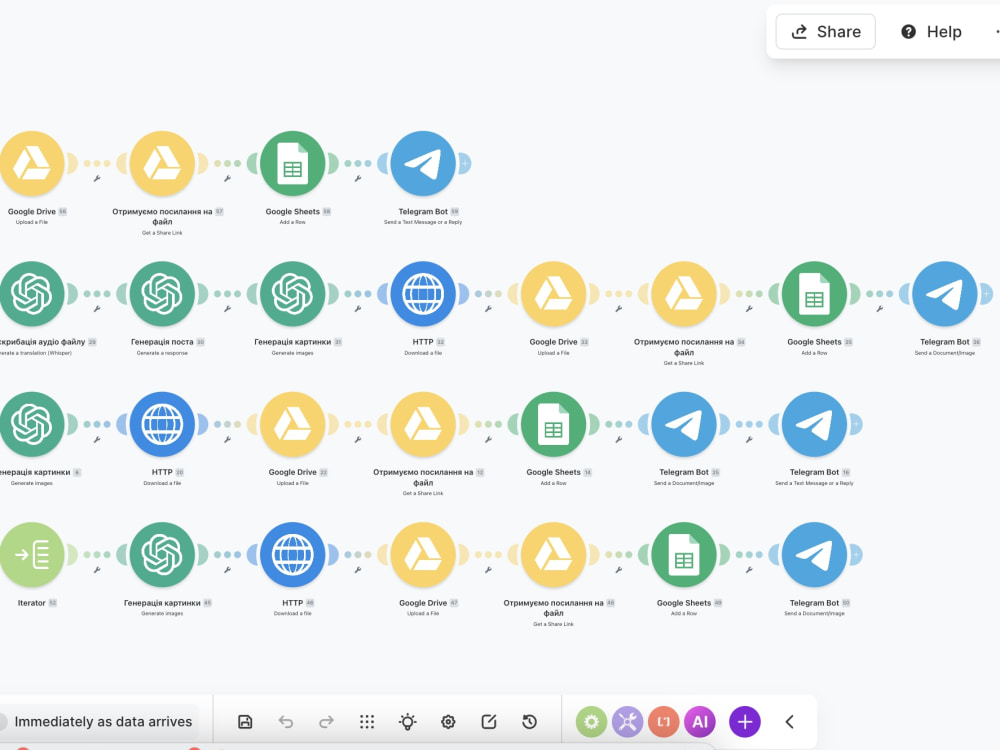
Task: Toggle the scenario scheduling switch
Action: 3,721
